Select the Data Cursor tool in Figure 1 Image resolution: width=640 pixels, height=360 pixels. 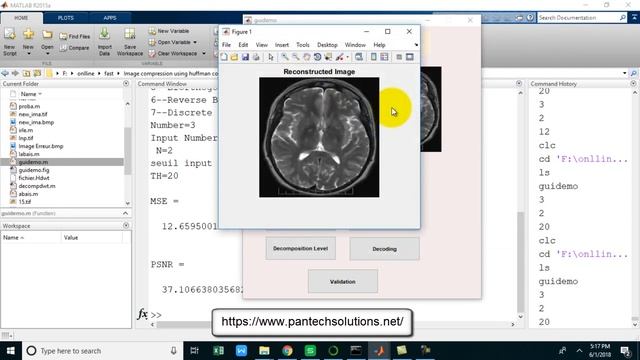328,57
